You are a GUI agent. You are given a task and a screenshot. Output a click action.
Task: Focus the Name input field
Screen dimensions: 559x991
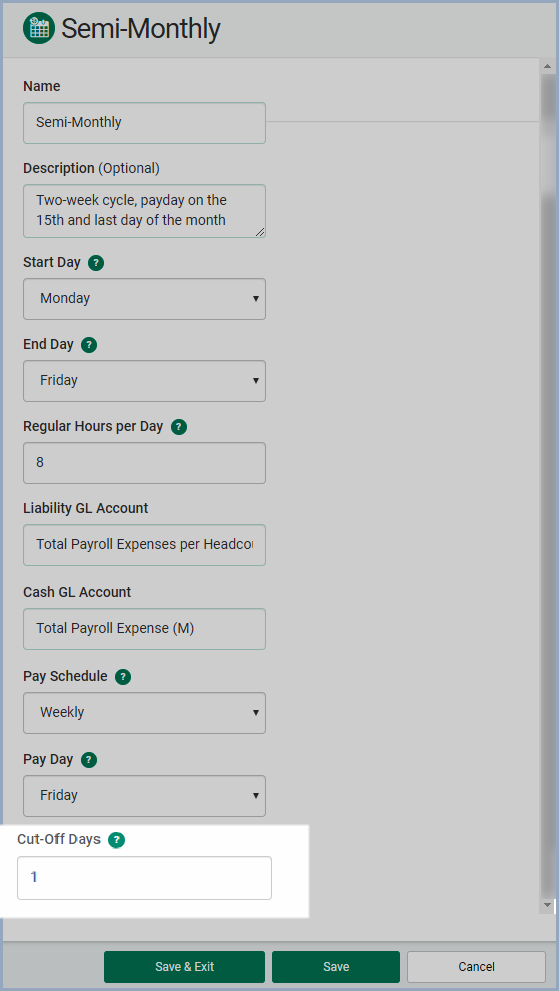coord(144,123)
